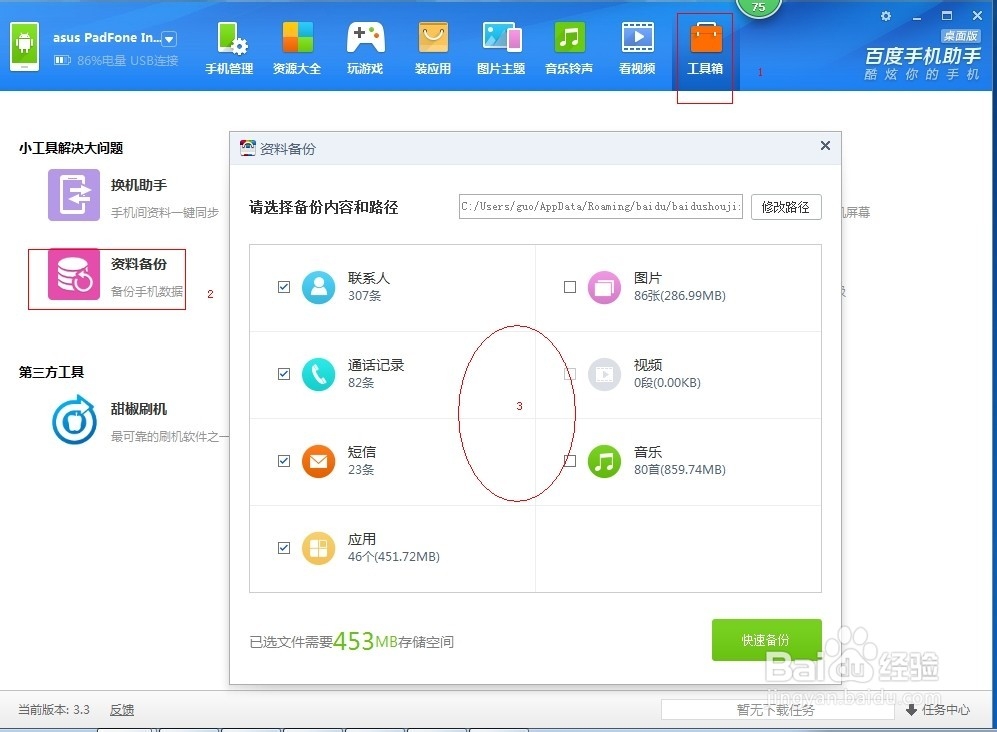997x732 pixels.
Task: Click the 当前版本: 3.3 version text
Action: coord(54,710)
